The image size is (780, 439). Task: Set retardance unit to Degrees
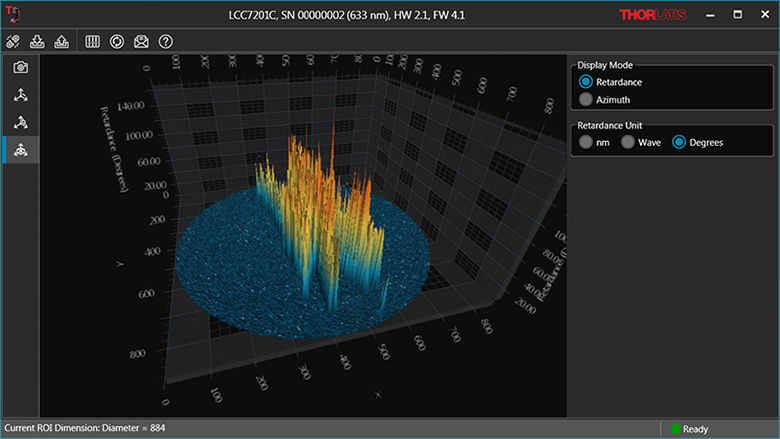(x=679, y=142)
